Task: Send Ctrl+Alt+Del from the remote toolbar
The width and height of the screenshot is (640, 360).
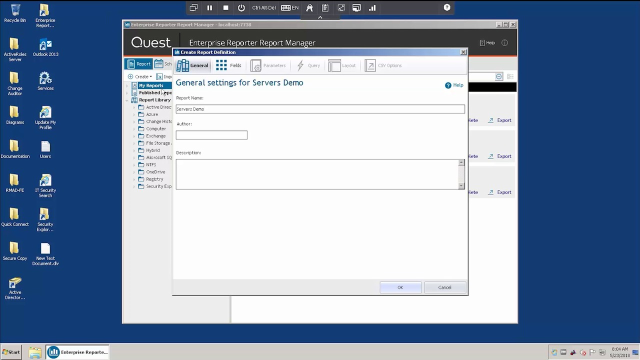Action: pyautogui.click(x=264, y=8)
